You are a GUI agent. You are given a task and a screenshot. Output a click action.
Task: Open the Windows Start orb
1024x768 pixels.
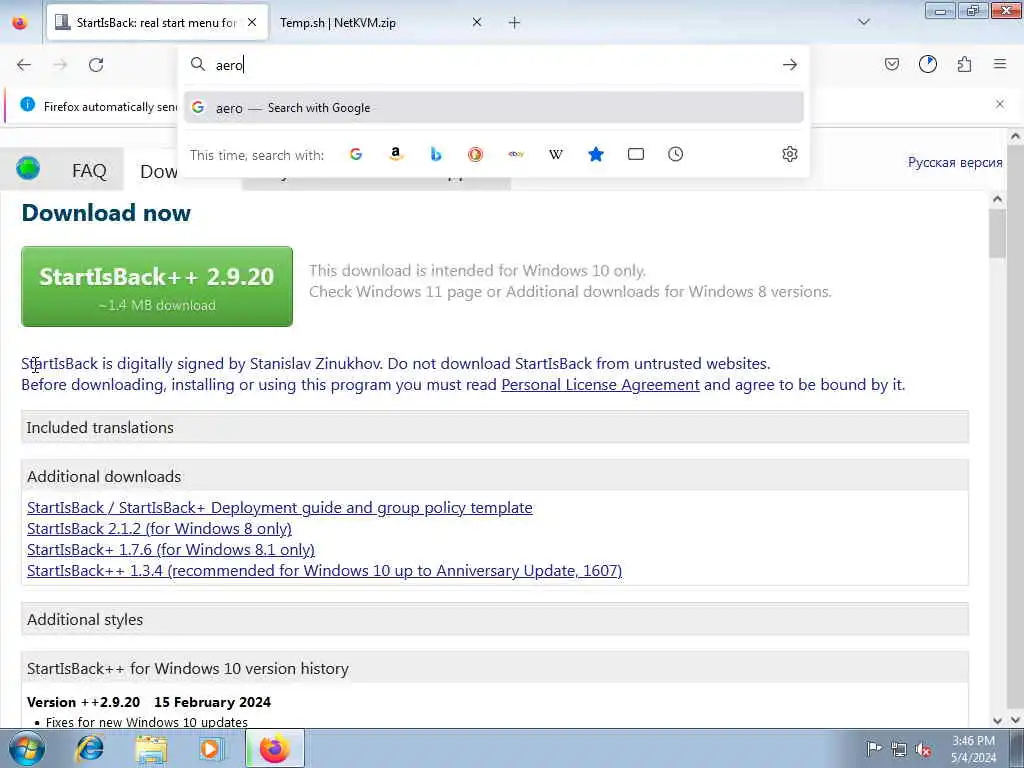26,748
